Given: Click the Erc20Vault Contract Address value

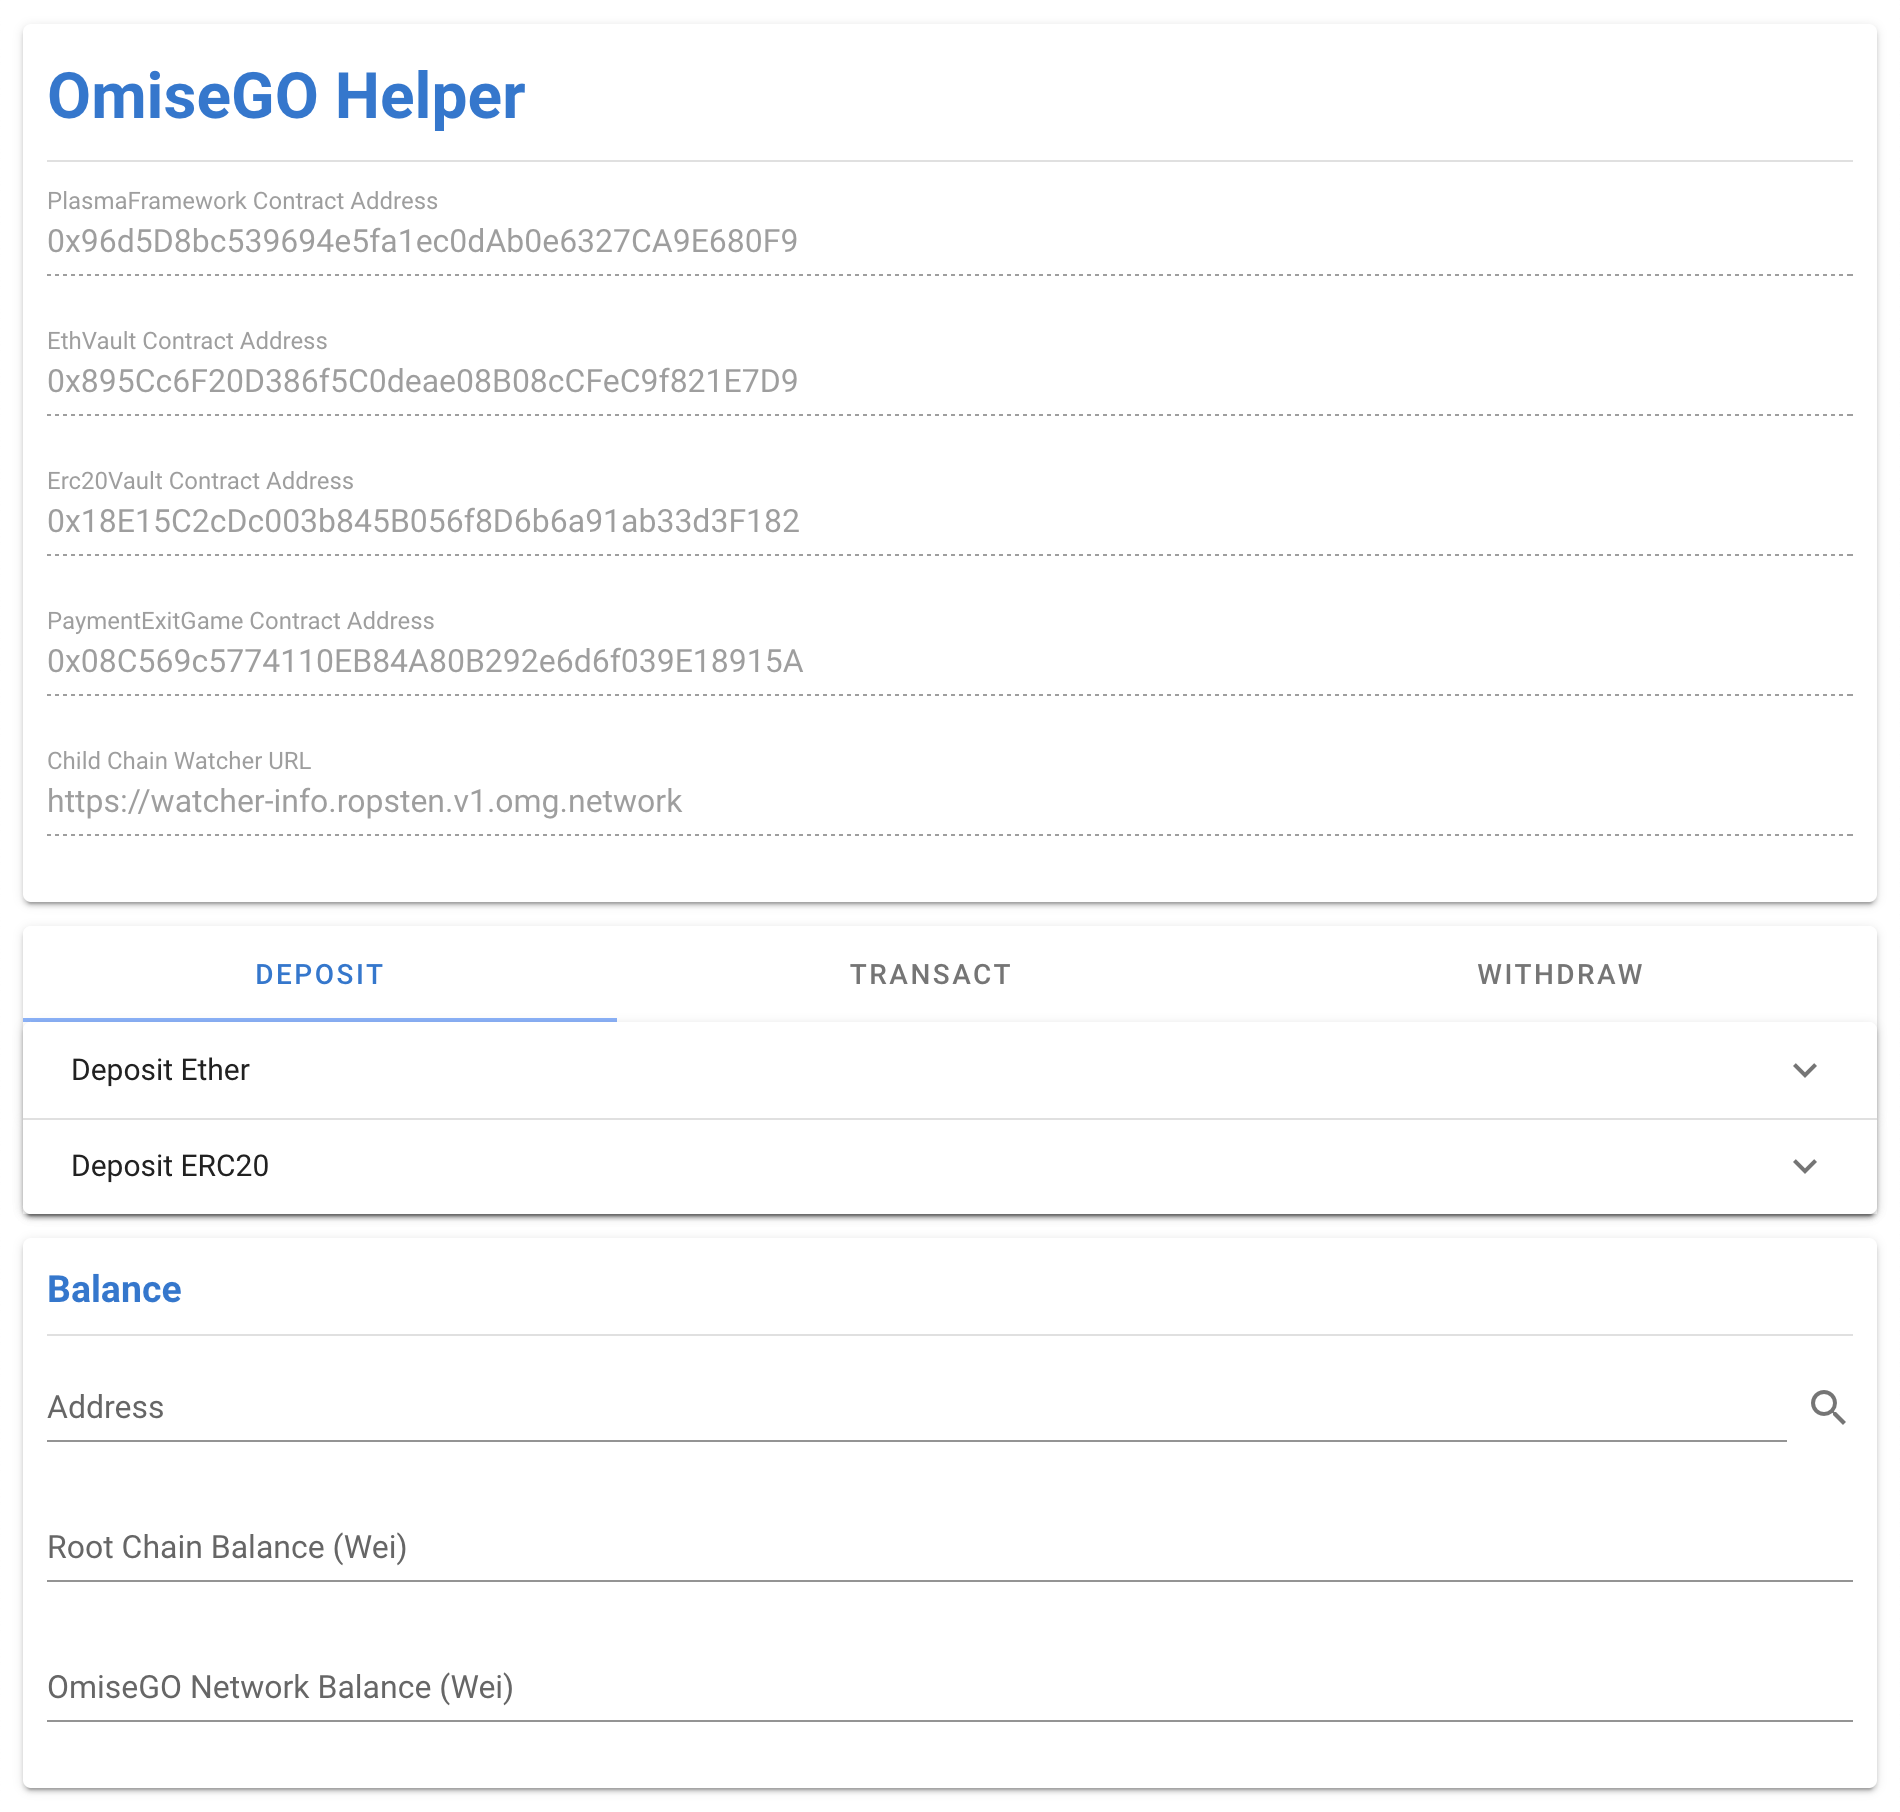Looking at the screenshot, I should [x=423, y=521].
